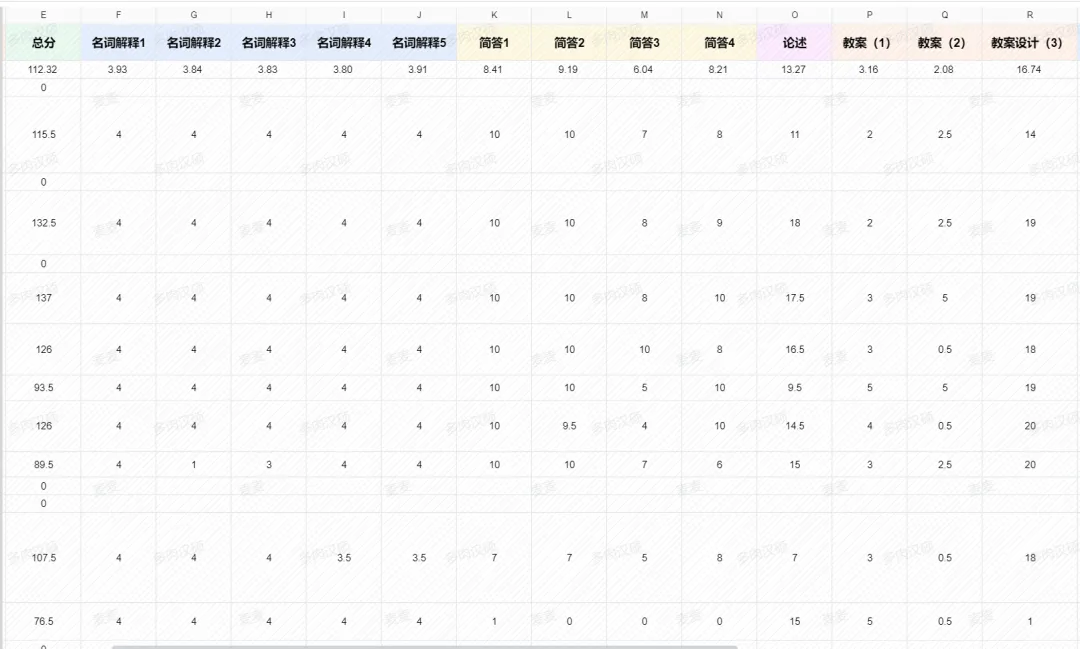Select 教案设计（3） value 14 in row 115.5

pos(1030,134)
